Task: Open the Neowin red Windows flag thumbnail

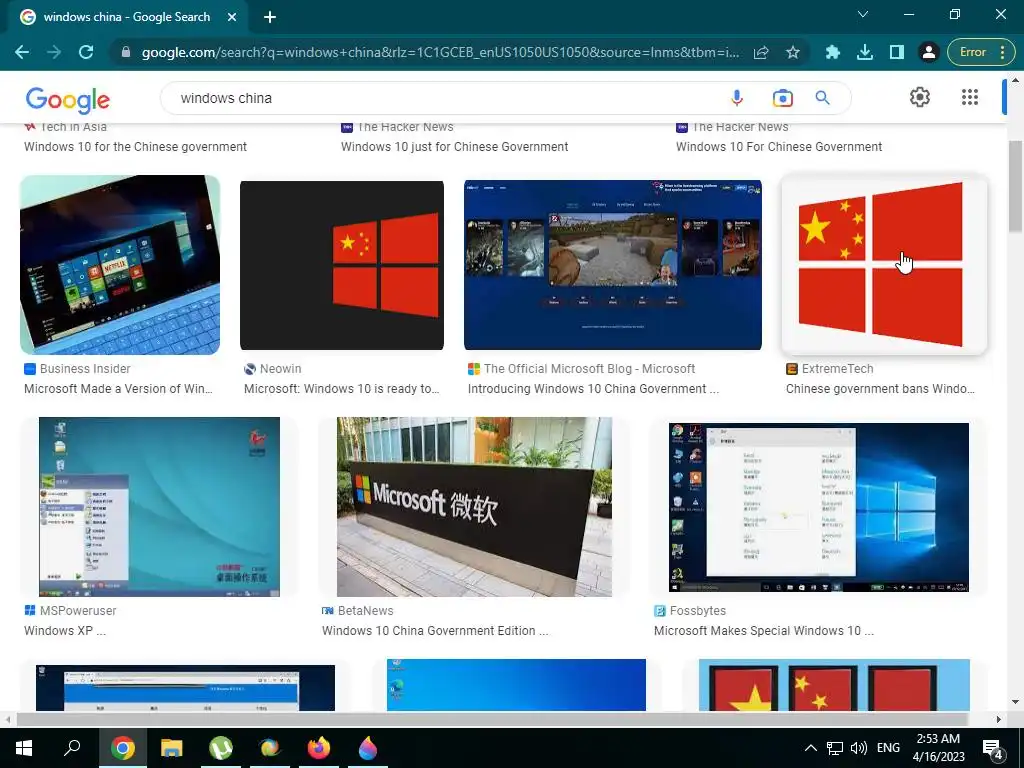Action: [x=342, y=265]
